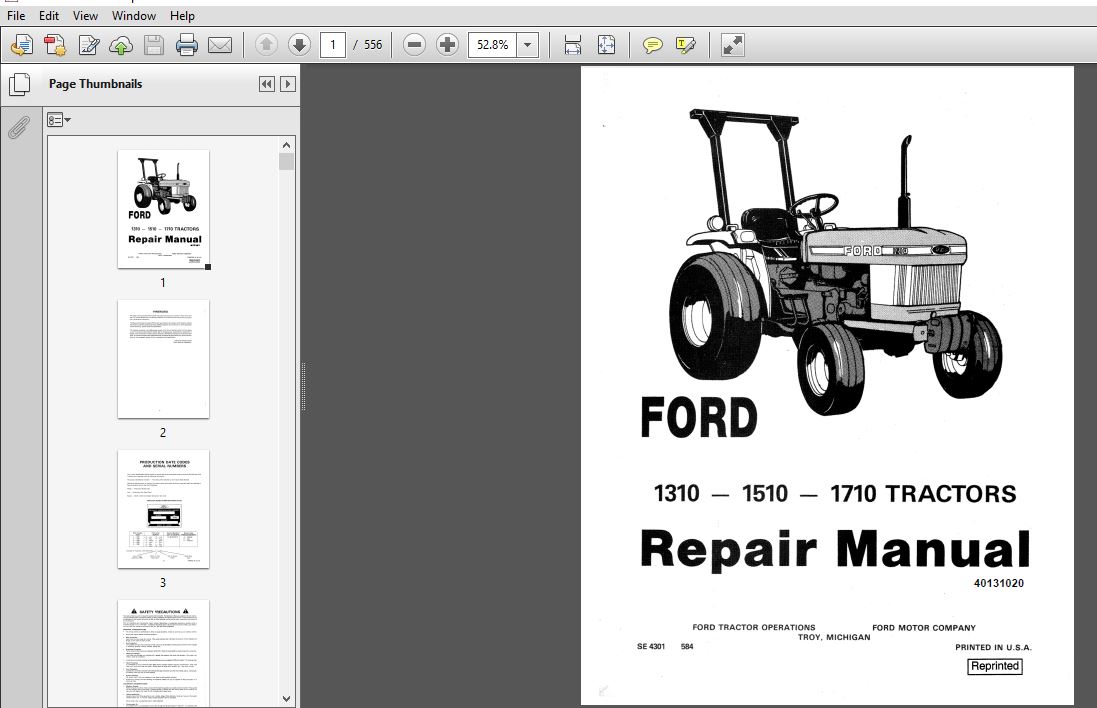Click the "Repair Manual" title on page
Screen dimensions: 1097x708
835,549
